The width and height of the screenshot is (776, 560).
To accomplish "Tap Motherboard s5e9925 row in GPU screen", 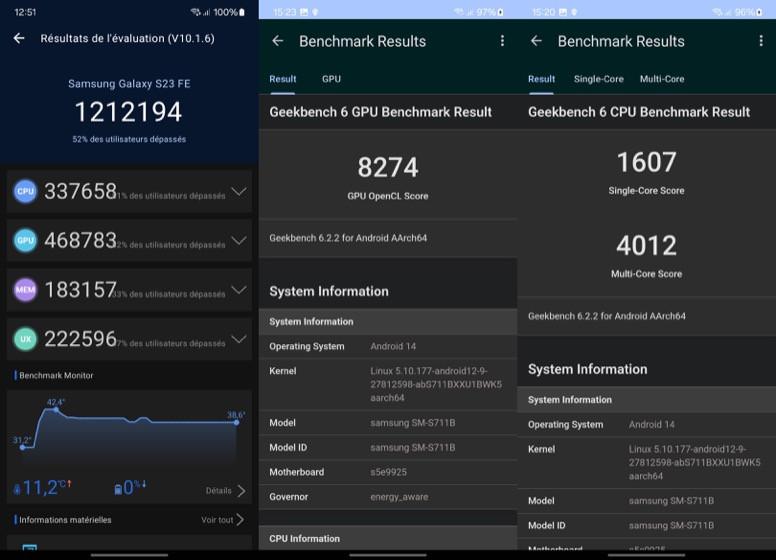I will point(388,472).
